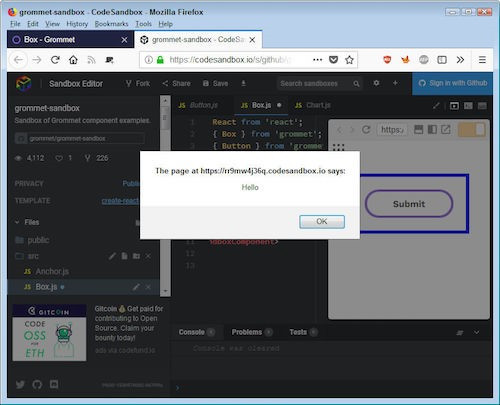
Task: Rename Box.js with pencil icon
Action: click(x=136, y=287)
